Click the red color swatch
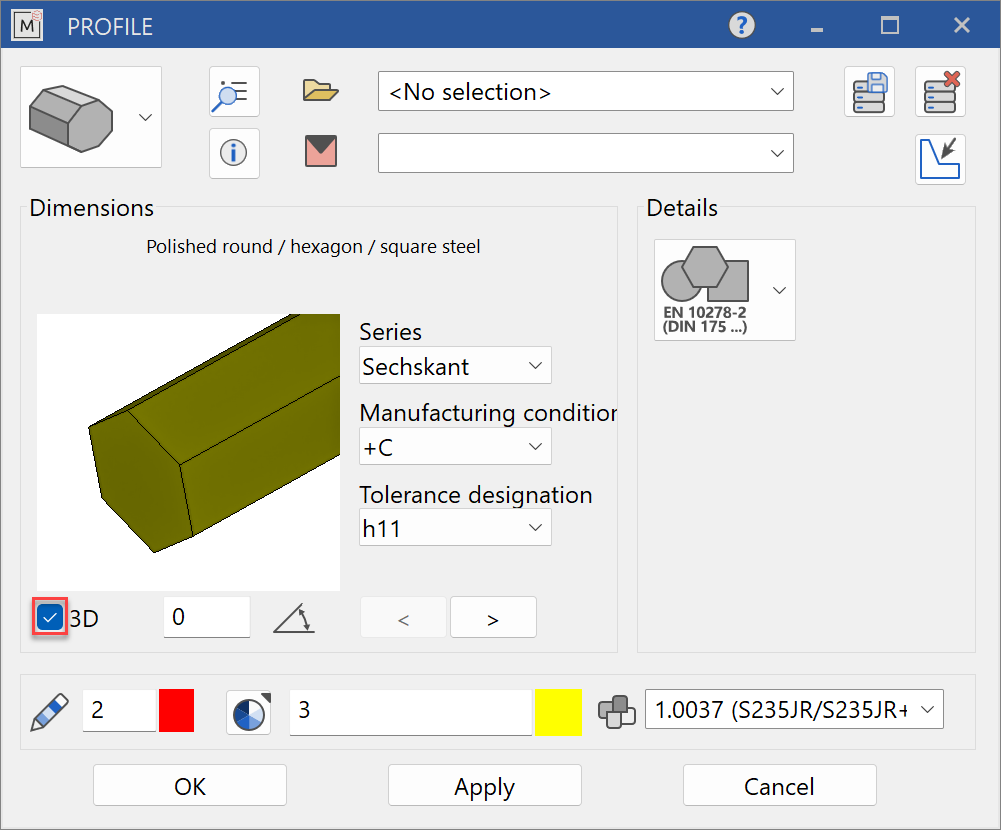This screenshot has height=830, width=1001. pos(176,710)
